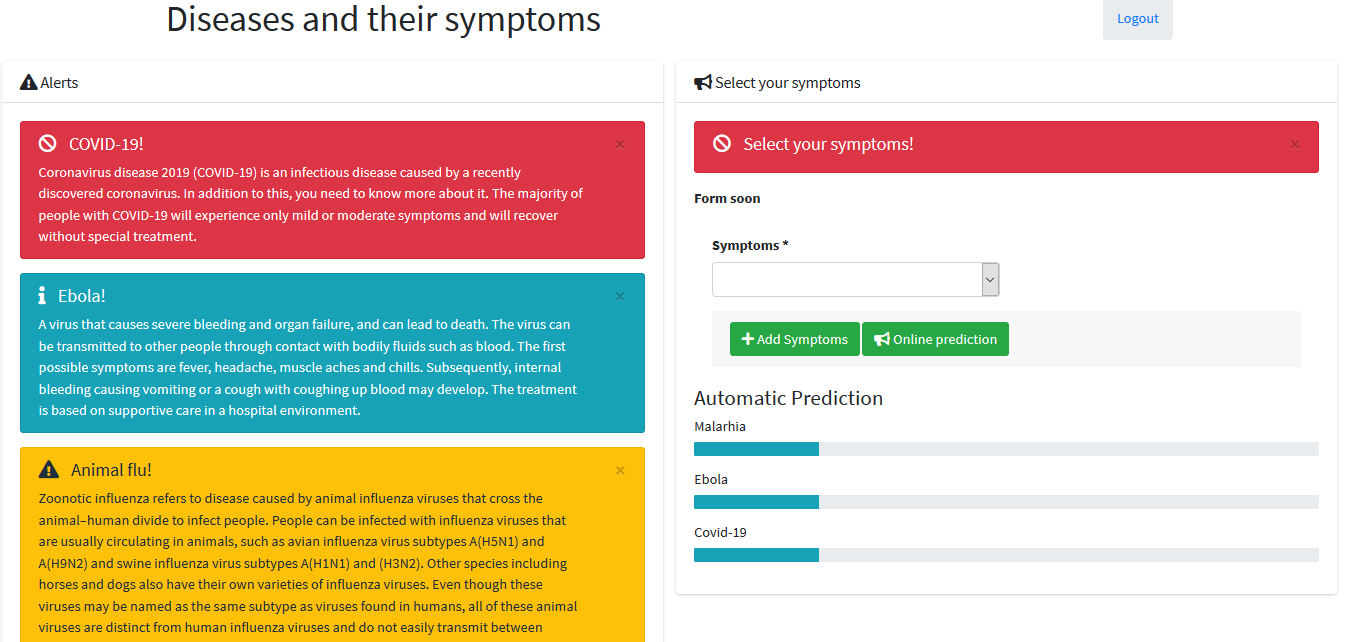The height and width of the screenshot is (642, 1345).
Task: Click the megaphone icon beside Select your symptoms
Action: (703, 83)
